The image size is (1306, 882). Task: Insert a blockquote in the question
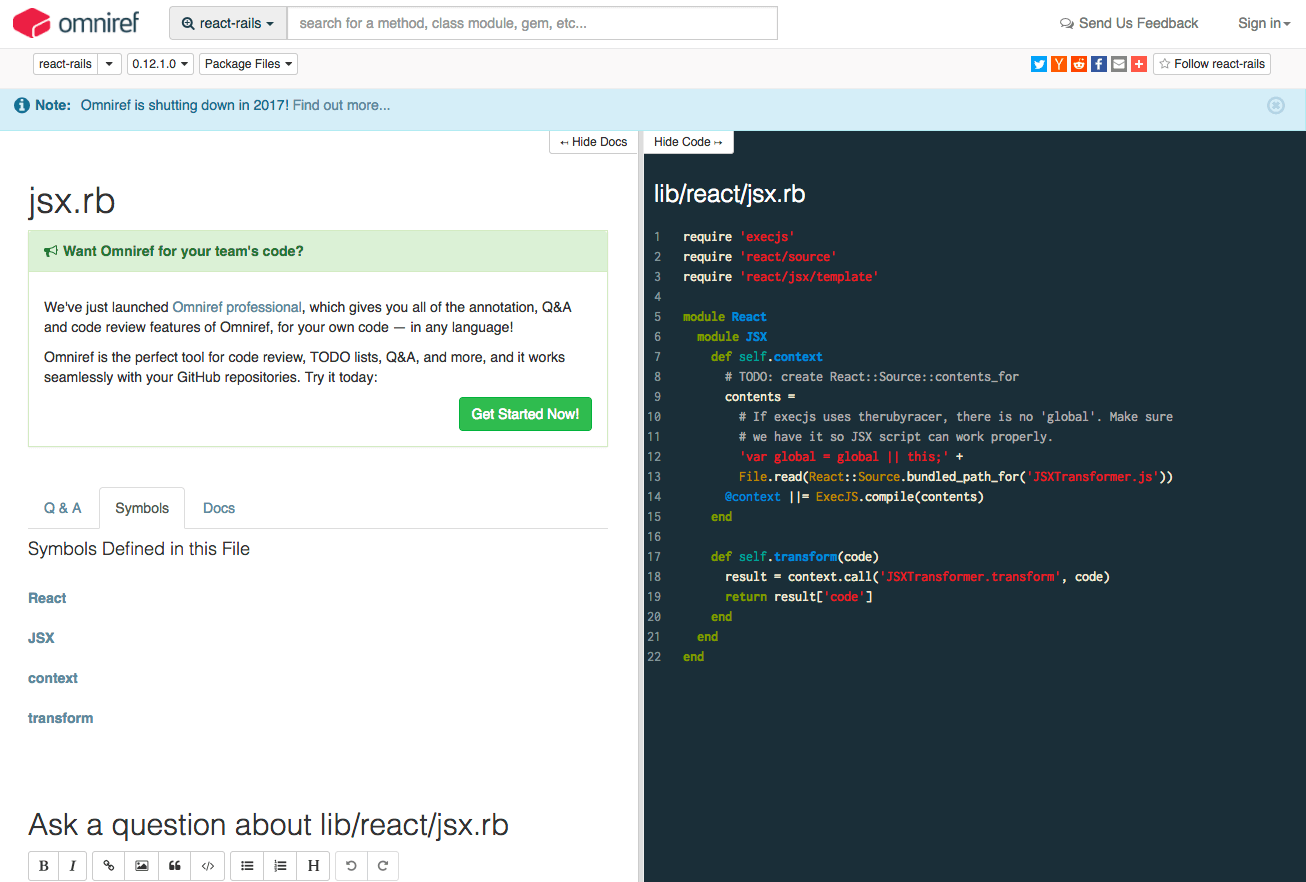[175, 866]
